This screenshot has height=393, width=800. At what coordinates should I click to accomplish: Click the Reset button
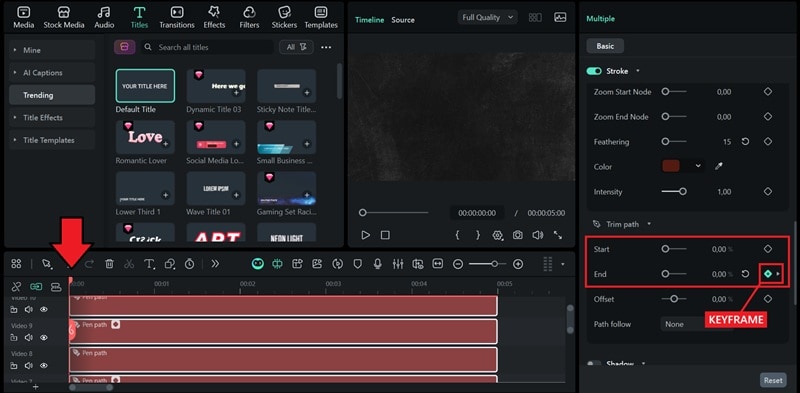773,380
